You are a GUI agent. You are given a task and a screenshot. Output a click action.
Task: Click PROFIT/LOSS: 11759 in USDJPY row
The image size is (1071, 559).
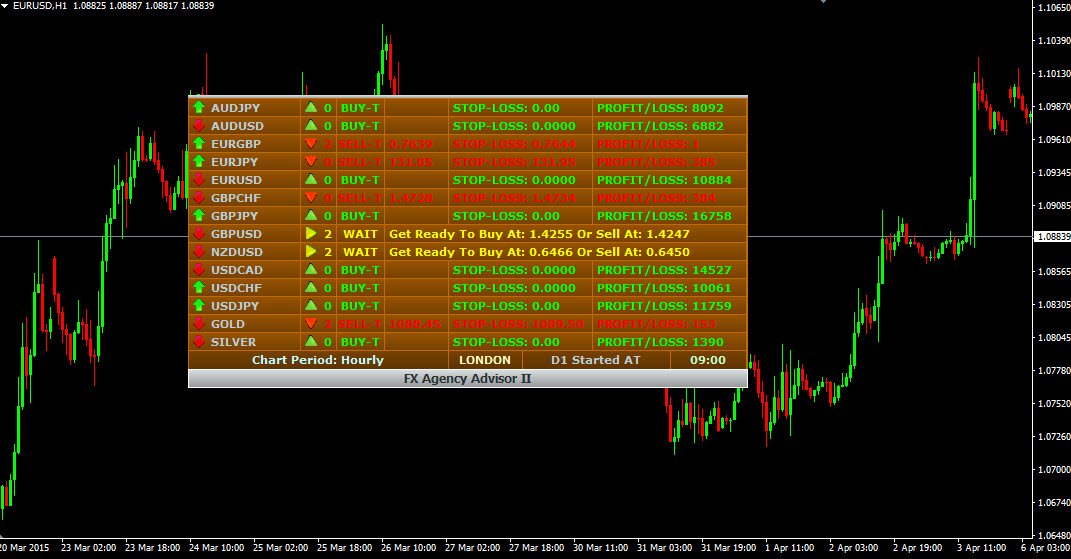(664, 306)
